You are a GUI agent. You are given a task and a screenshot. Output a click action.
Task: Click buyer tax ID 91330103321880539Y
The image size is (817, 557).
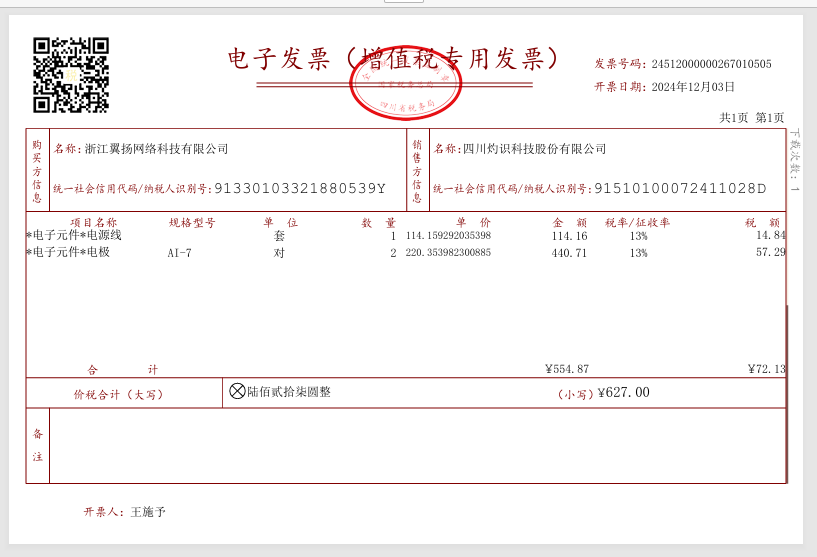click(300, 188)
